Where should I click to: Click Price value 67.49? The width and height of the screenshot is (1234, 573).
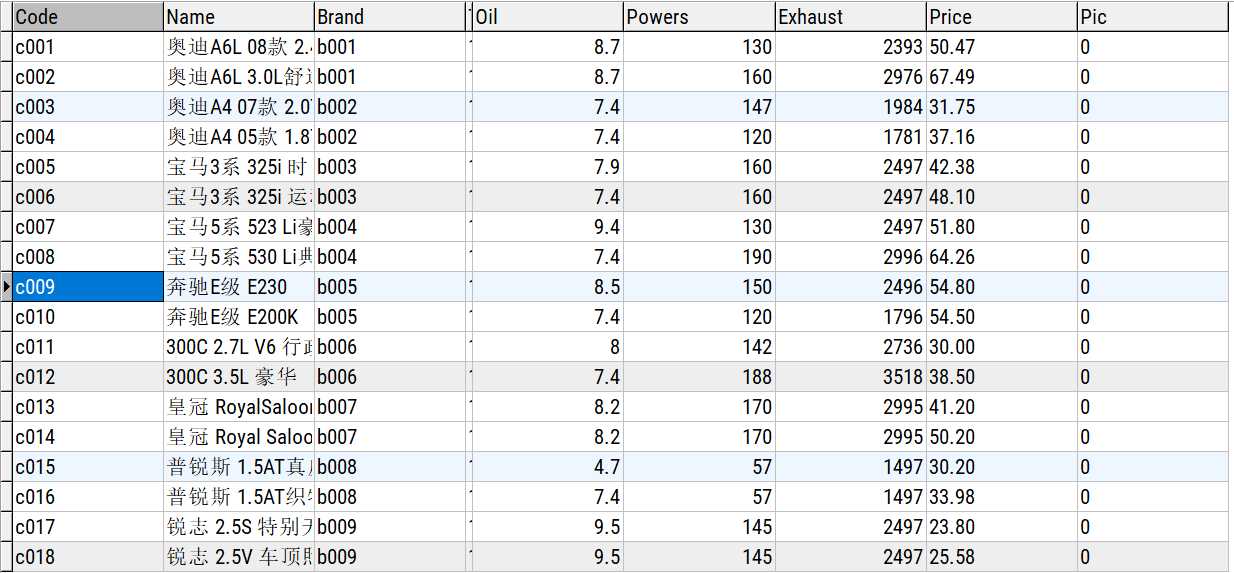1002,77
